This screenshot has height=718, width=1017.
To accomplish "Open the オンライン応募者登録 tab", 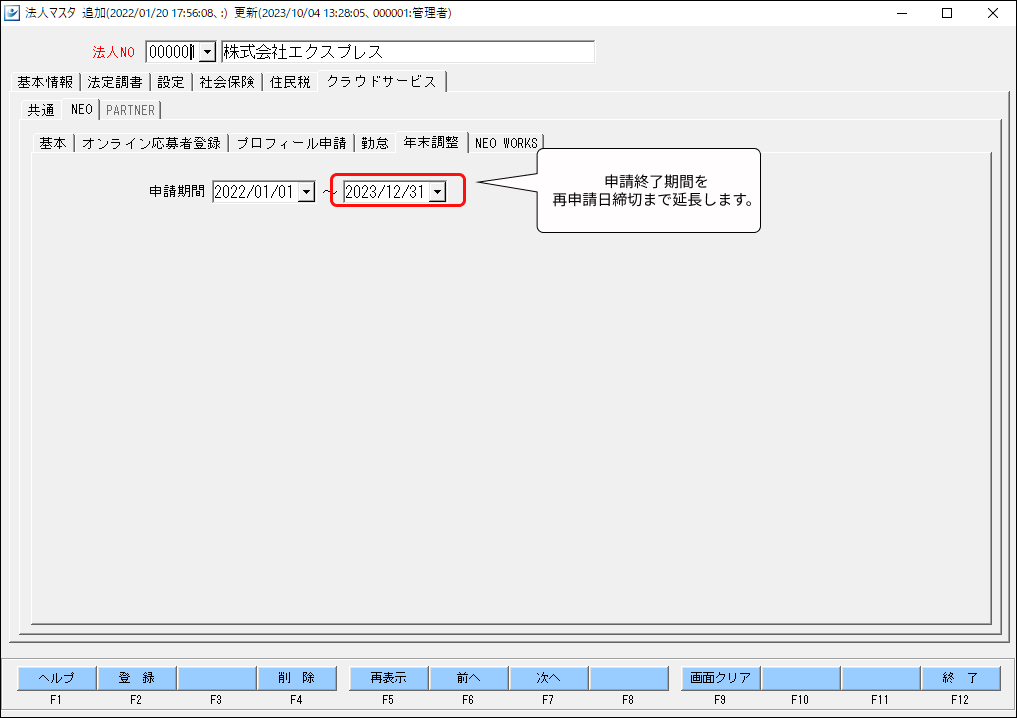I will (151, 143).
